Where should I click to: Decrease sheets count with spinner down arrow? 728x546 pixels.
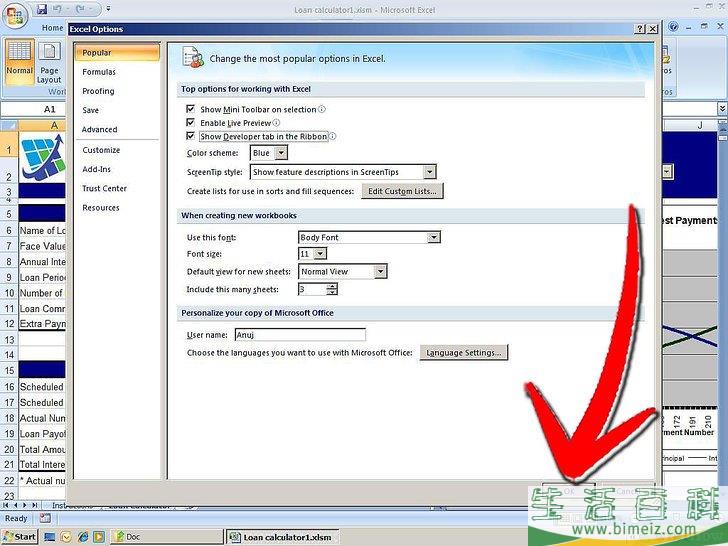pyautogui.click(x=332, y=292)
